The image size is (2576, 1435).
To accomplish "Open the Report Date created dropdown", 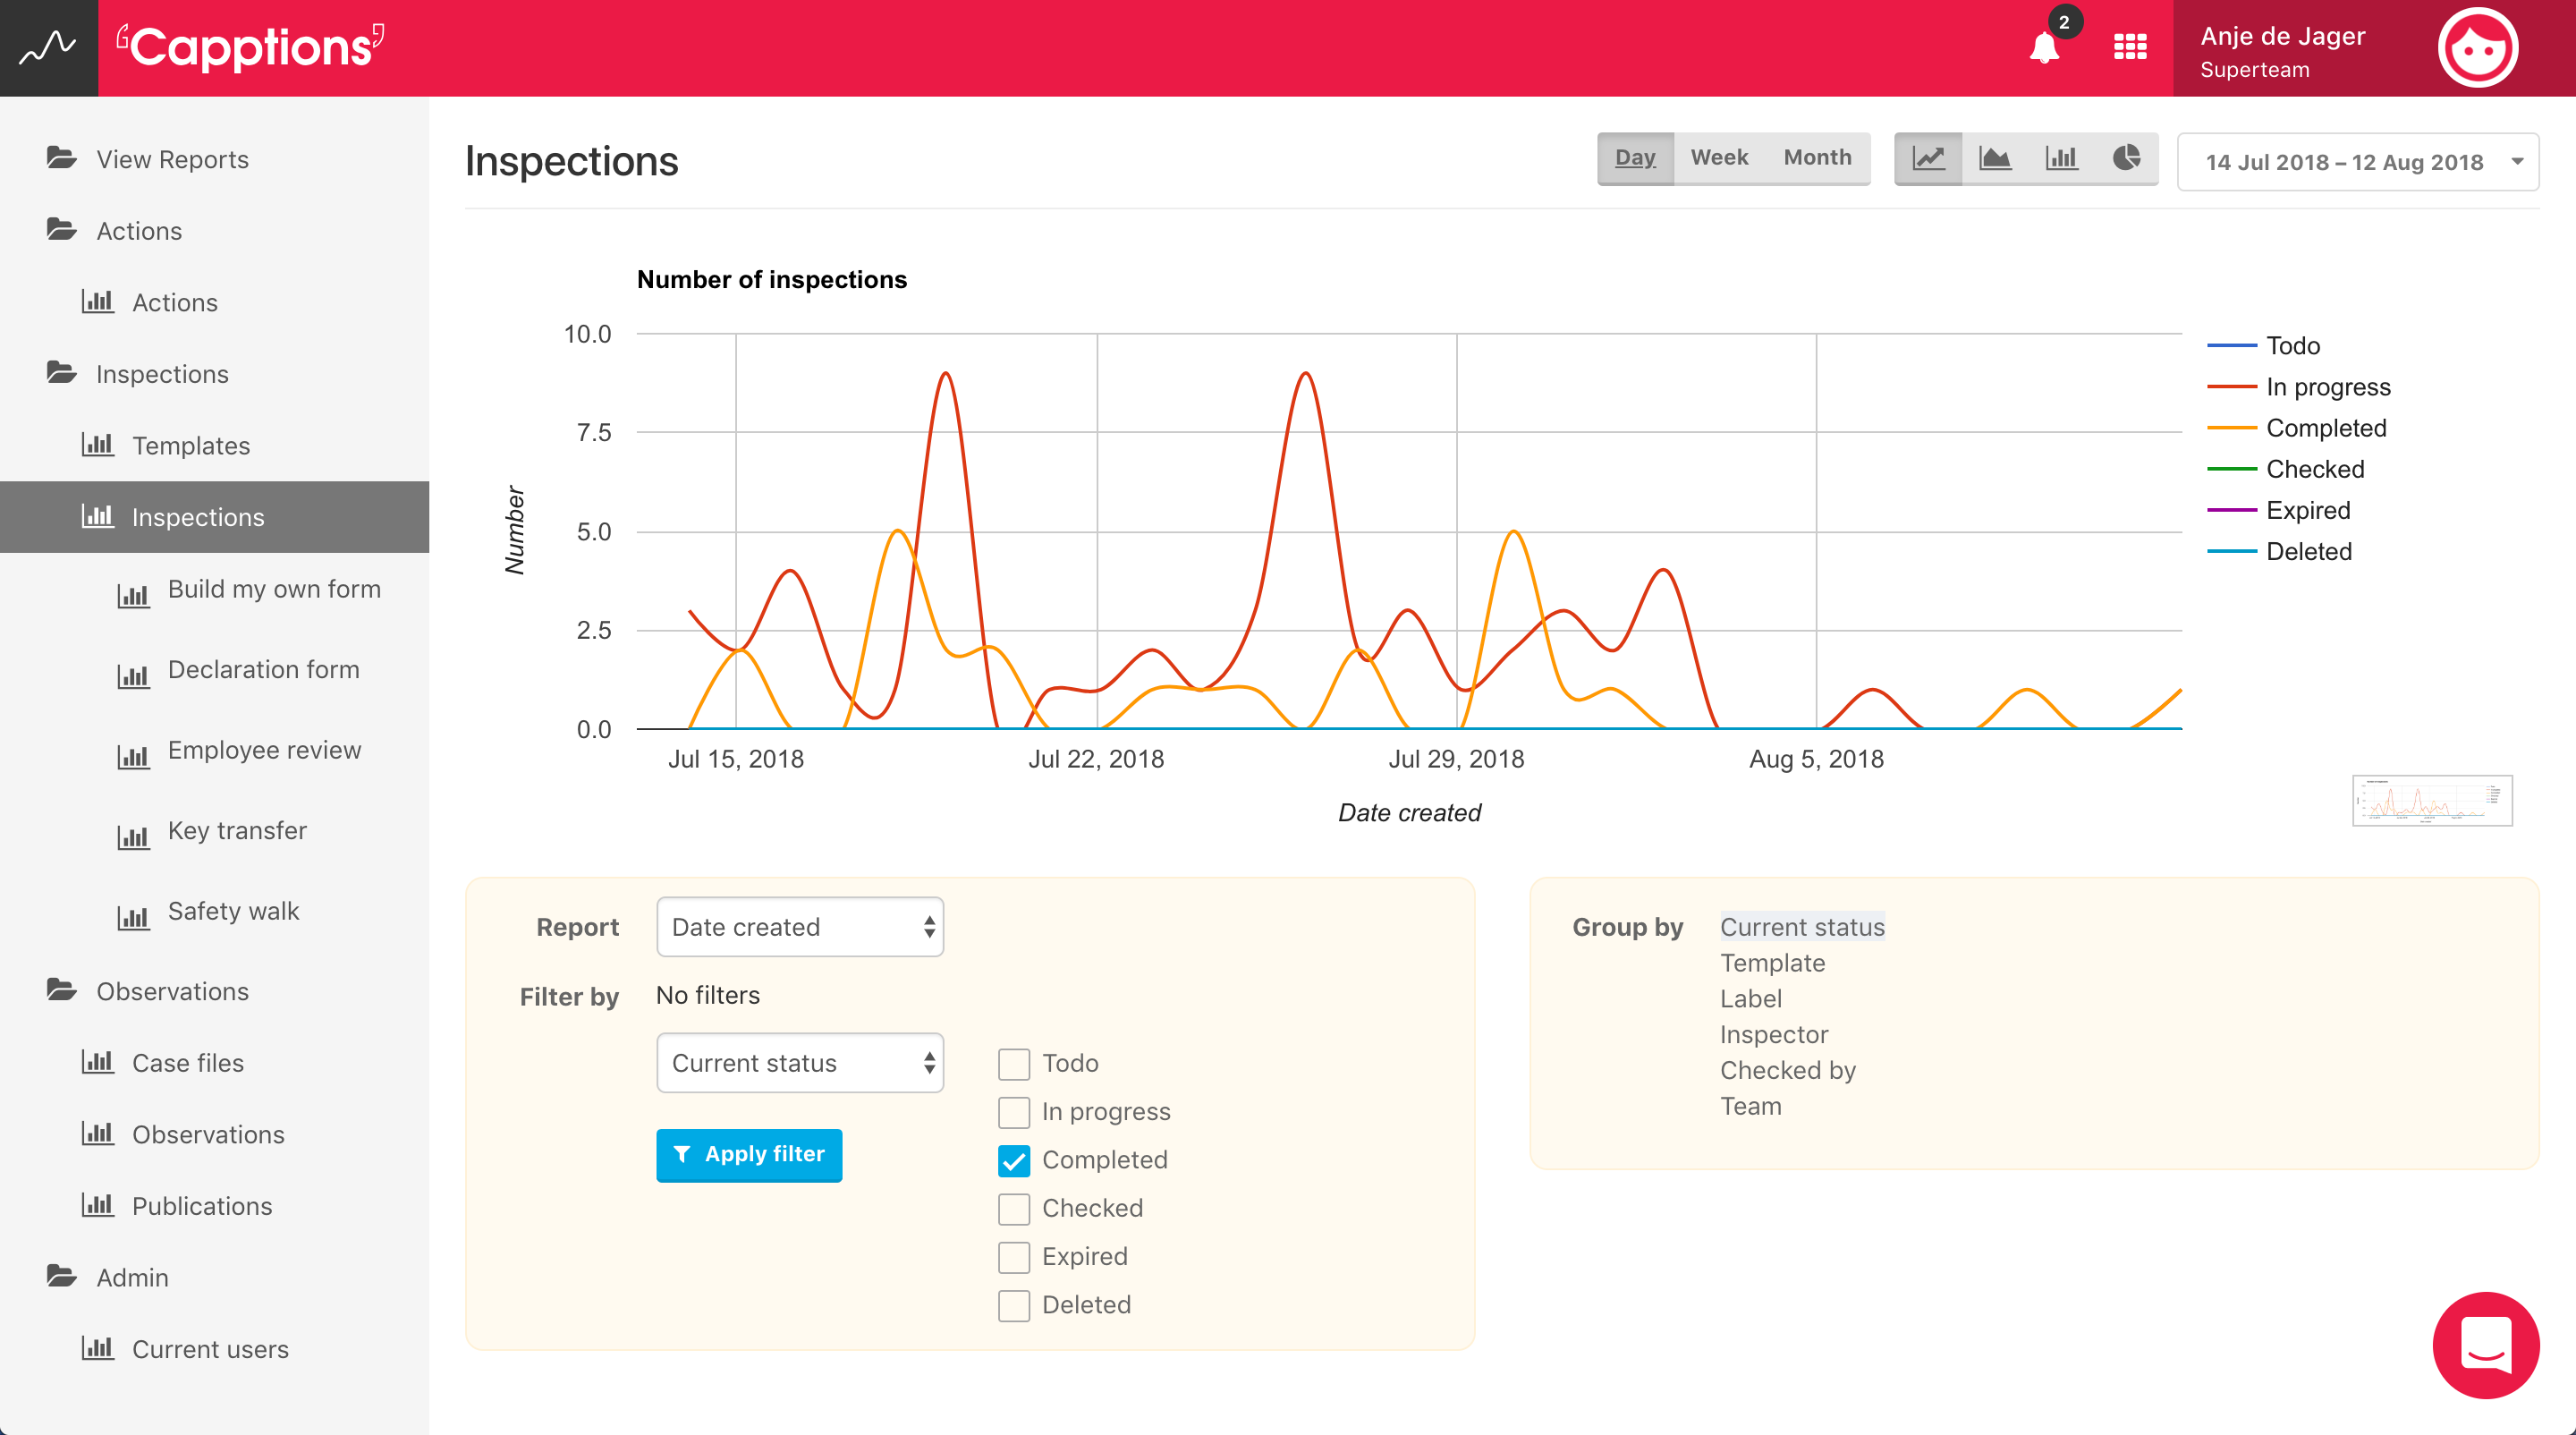I will pyautogui.click(x=800, y=927).
